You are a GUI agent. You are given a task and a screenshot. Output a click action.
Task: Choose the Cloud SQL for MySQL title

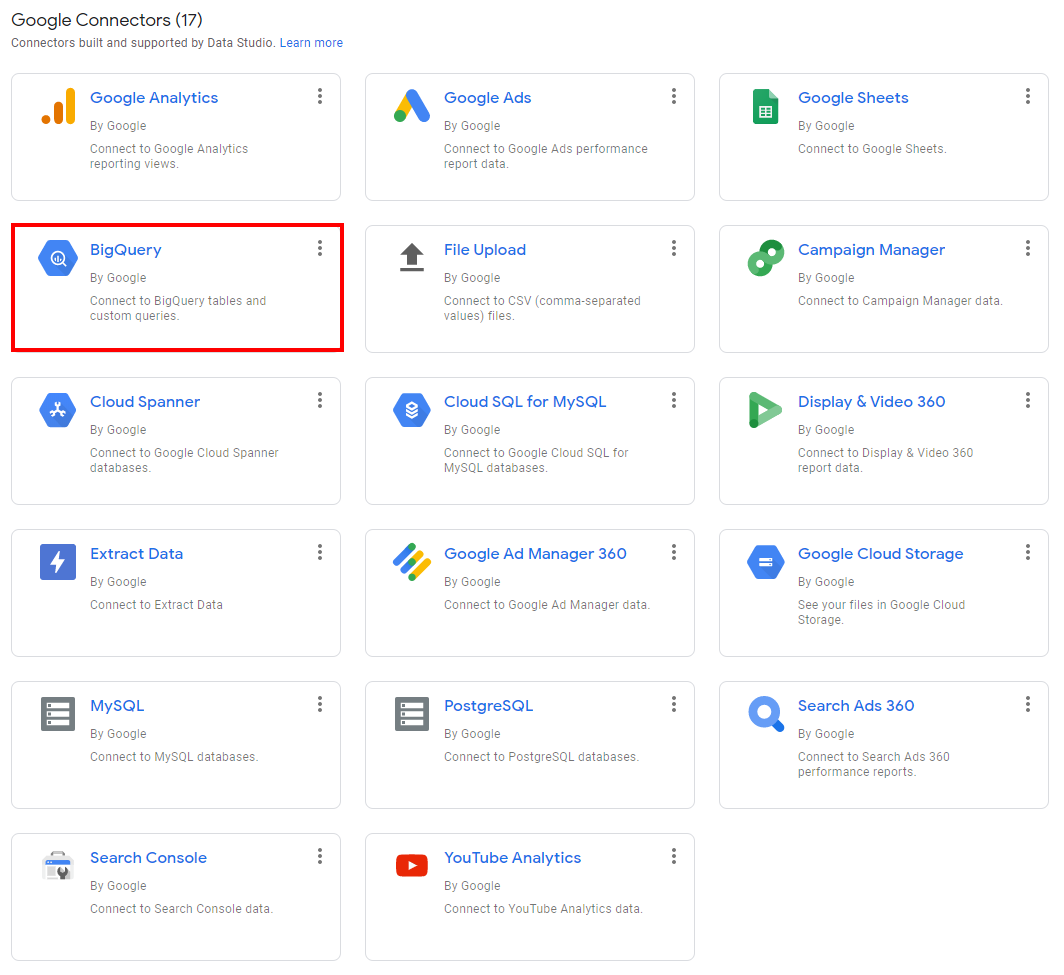tap(525, 402)
